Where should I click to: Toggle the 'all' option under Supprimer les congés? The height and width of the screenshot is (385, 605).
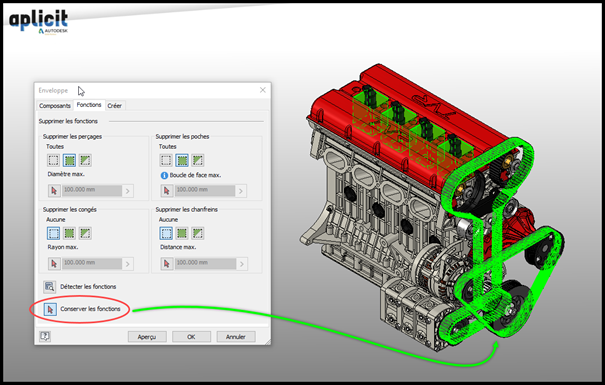tap(69, 233)
